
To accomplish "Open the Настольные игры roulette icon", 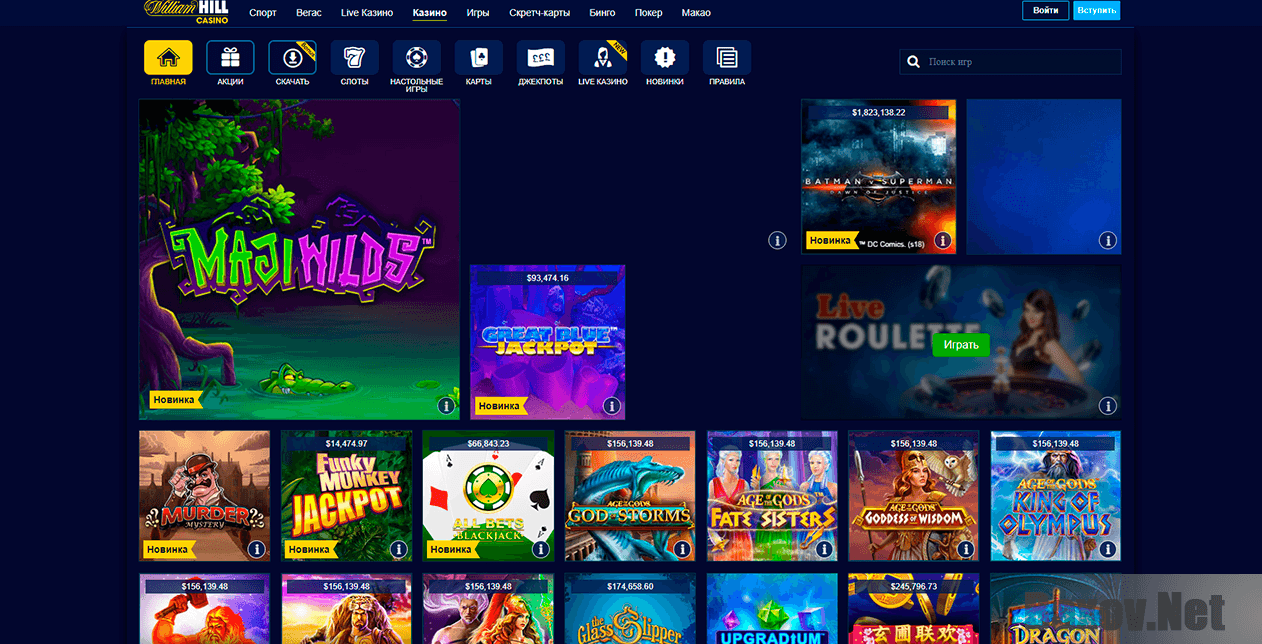I will (x=415, y=57).
